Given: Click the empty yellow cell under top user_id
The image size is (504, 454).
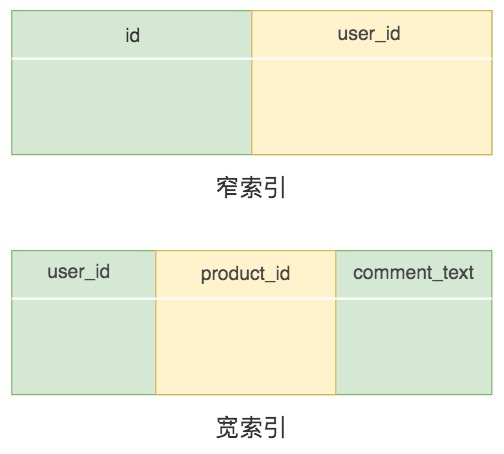Looking at the screenshot, I should pos(372,107).
